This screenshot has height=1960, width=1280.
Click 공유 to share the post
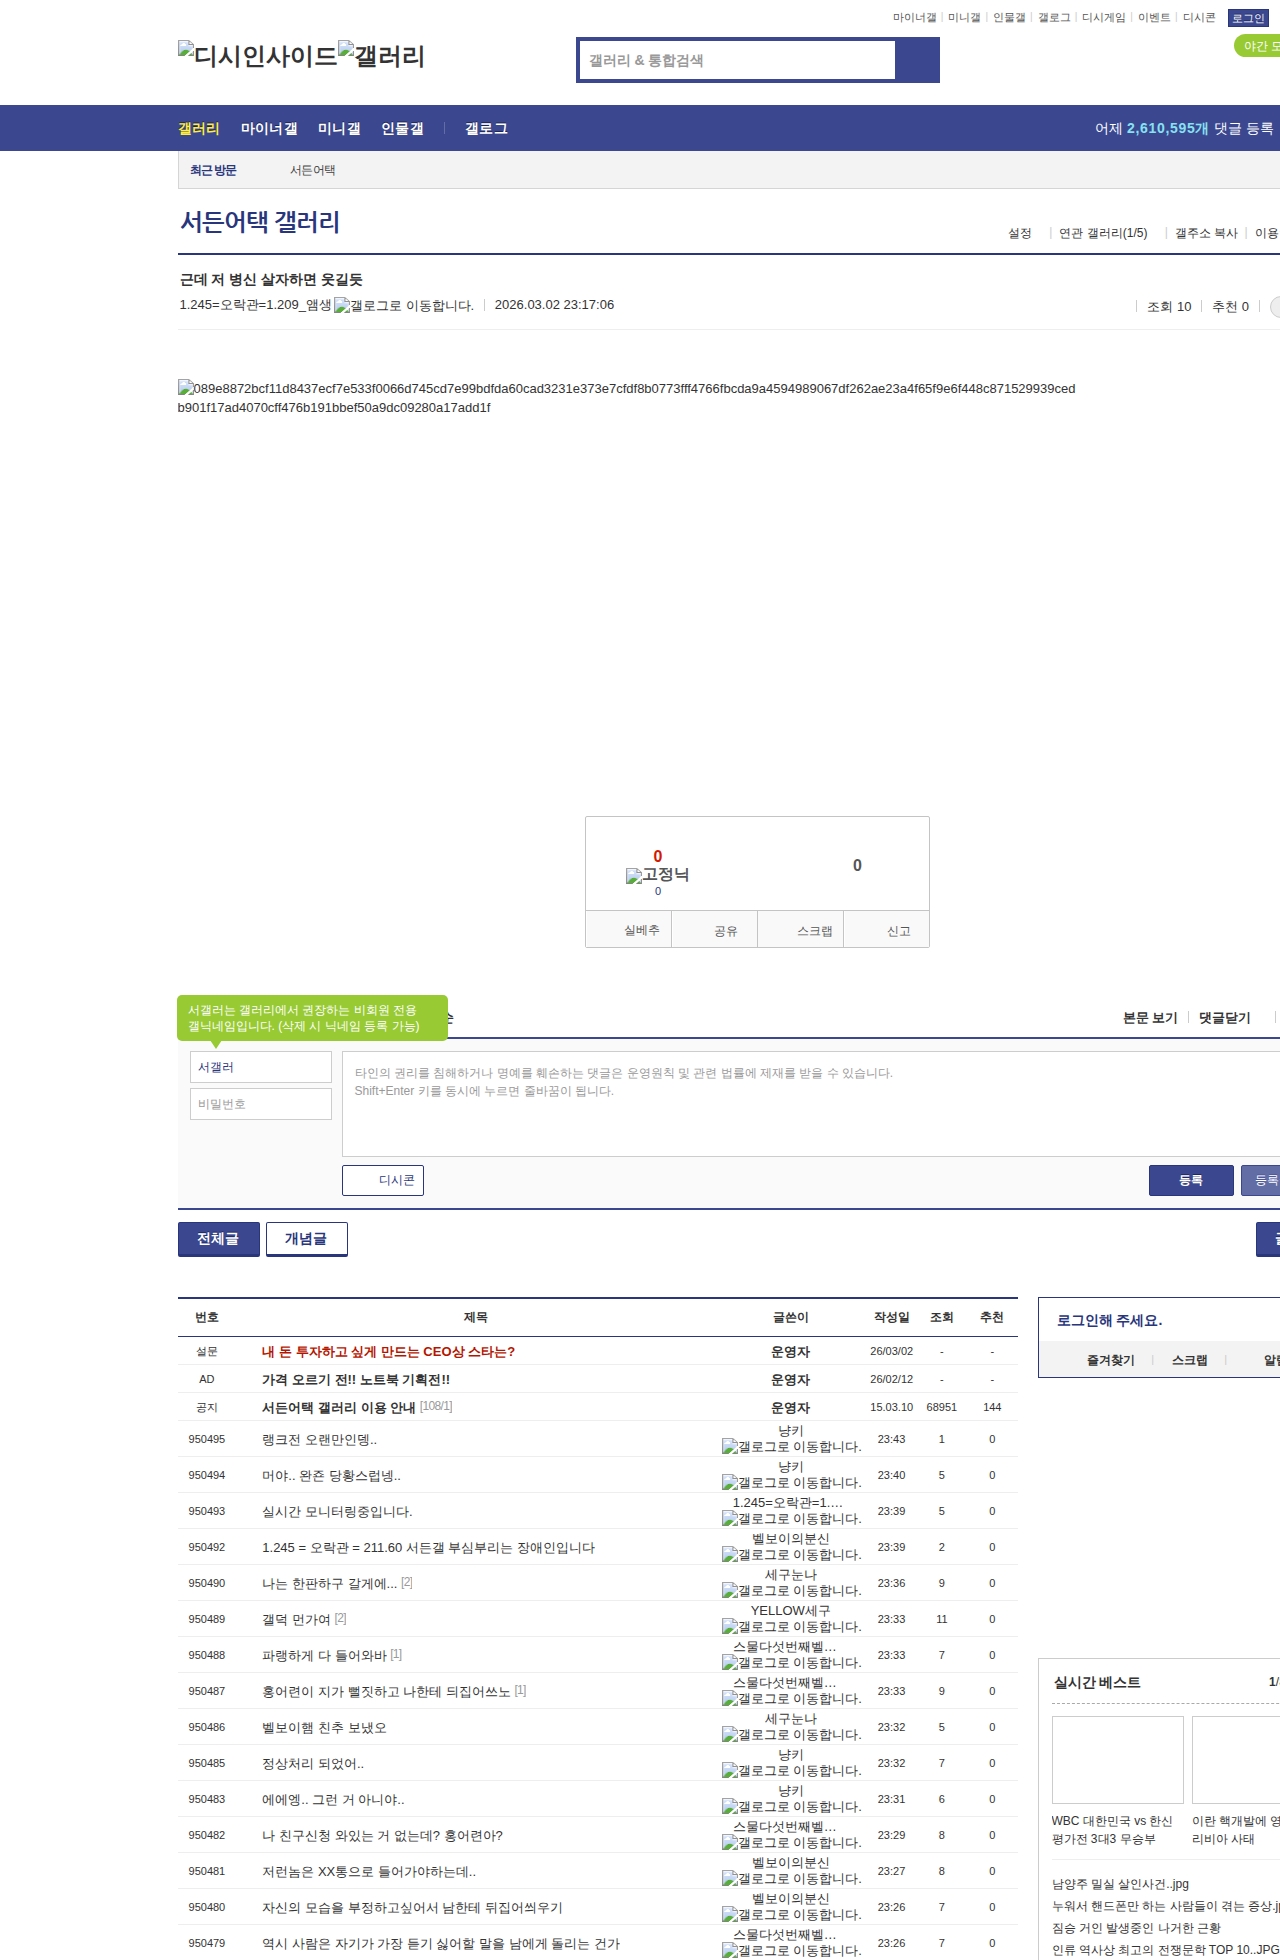[x=714, y=930]
